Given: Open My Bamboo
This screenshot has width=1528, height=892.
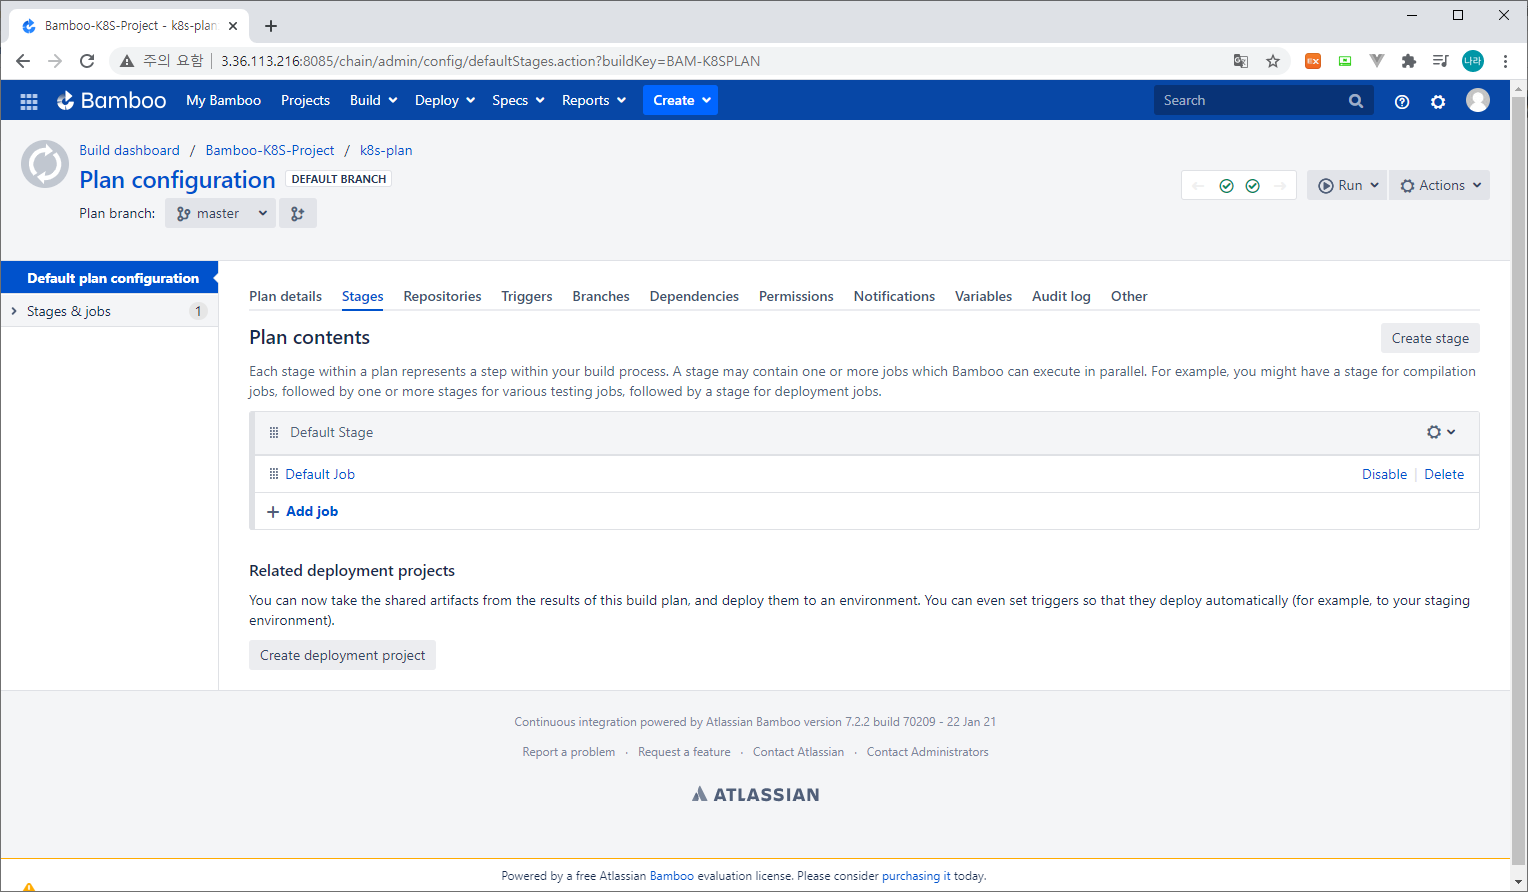Looking at the screenshot, I should [x=223, y=100].
